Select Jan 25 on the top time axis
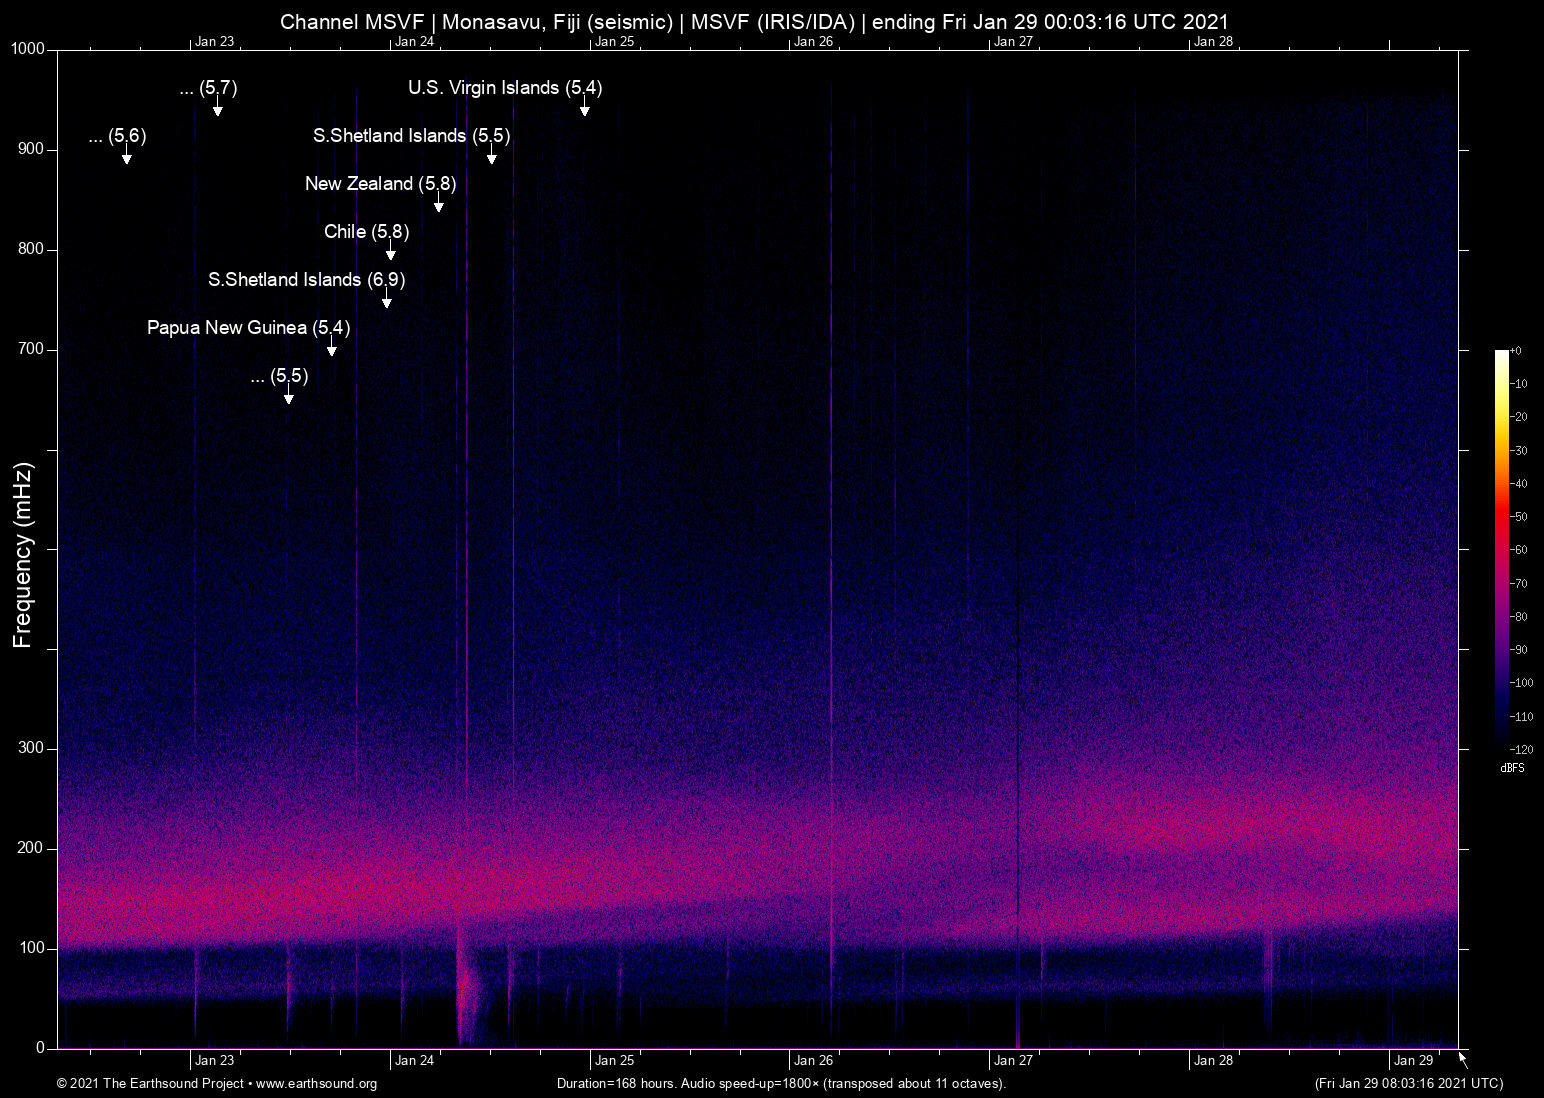1544x1098 pixels. [614, 42]
